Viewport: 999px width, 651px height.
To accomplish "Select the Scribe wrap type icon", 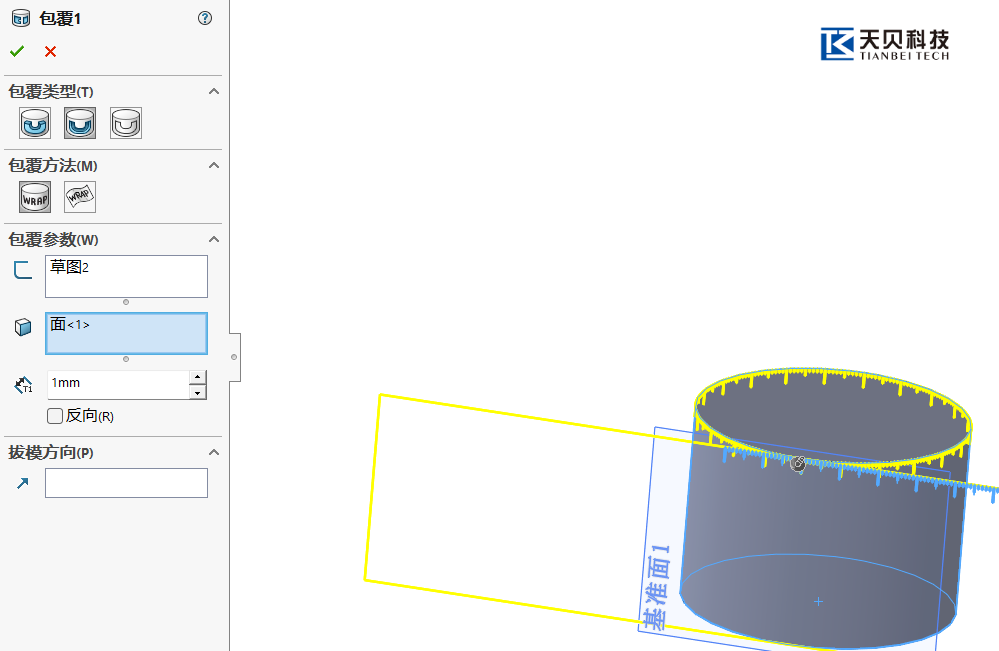I will tap(126, 123).
